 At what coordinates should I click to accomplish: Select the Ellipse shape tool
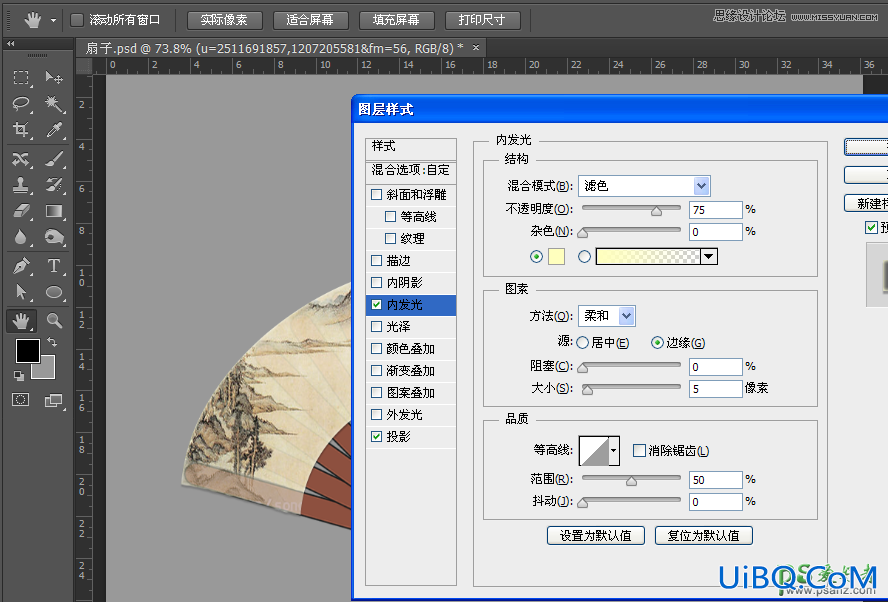point(54,292)
